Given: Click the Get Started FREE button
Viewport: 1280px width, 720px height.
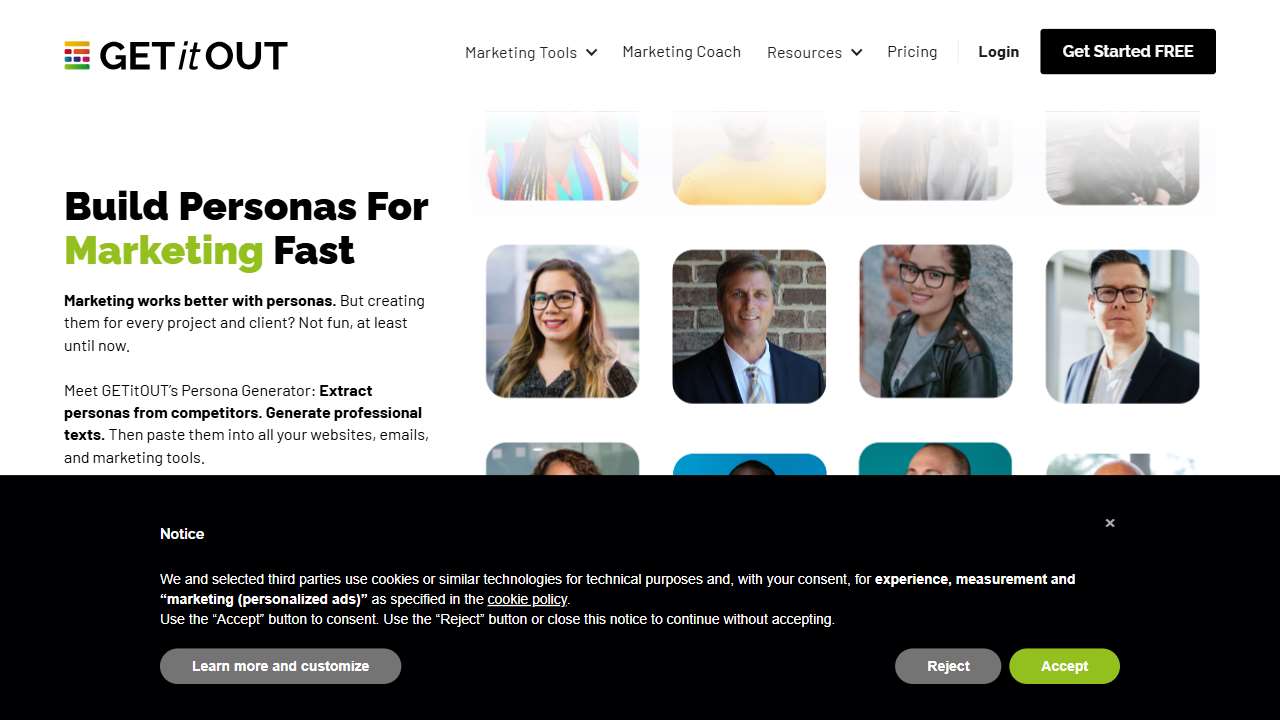Looking at the screenshot, I should tap(1128, 51).
